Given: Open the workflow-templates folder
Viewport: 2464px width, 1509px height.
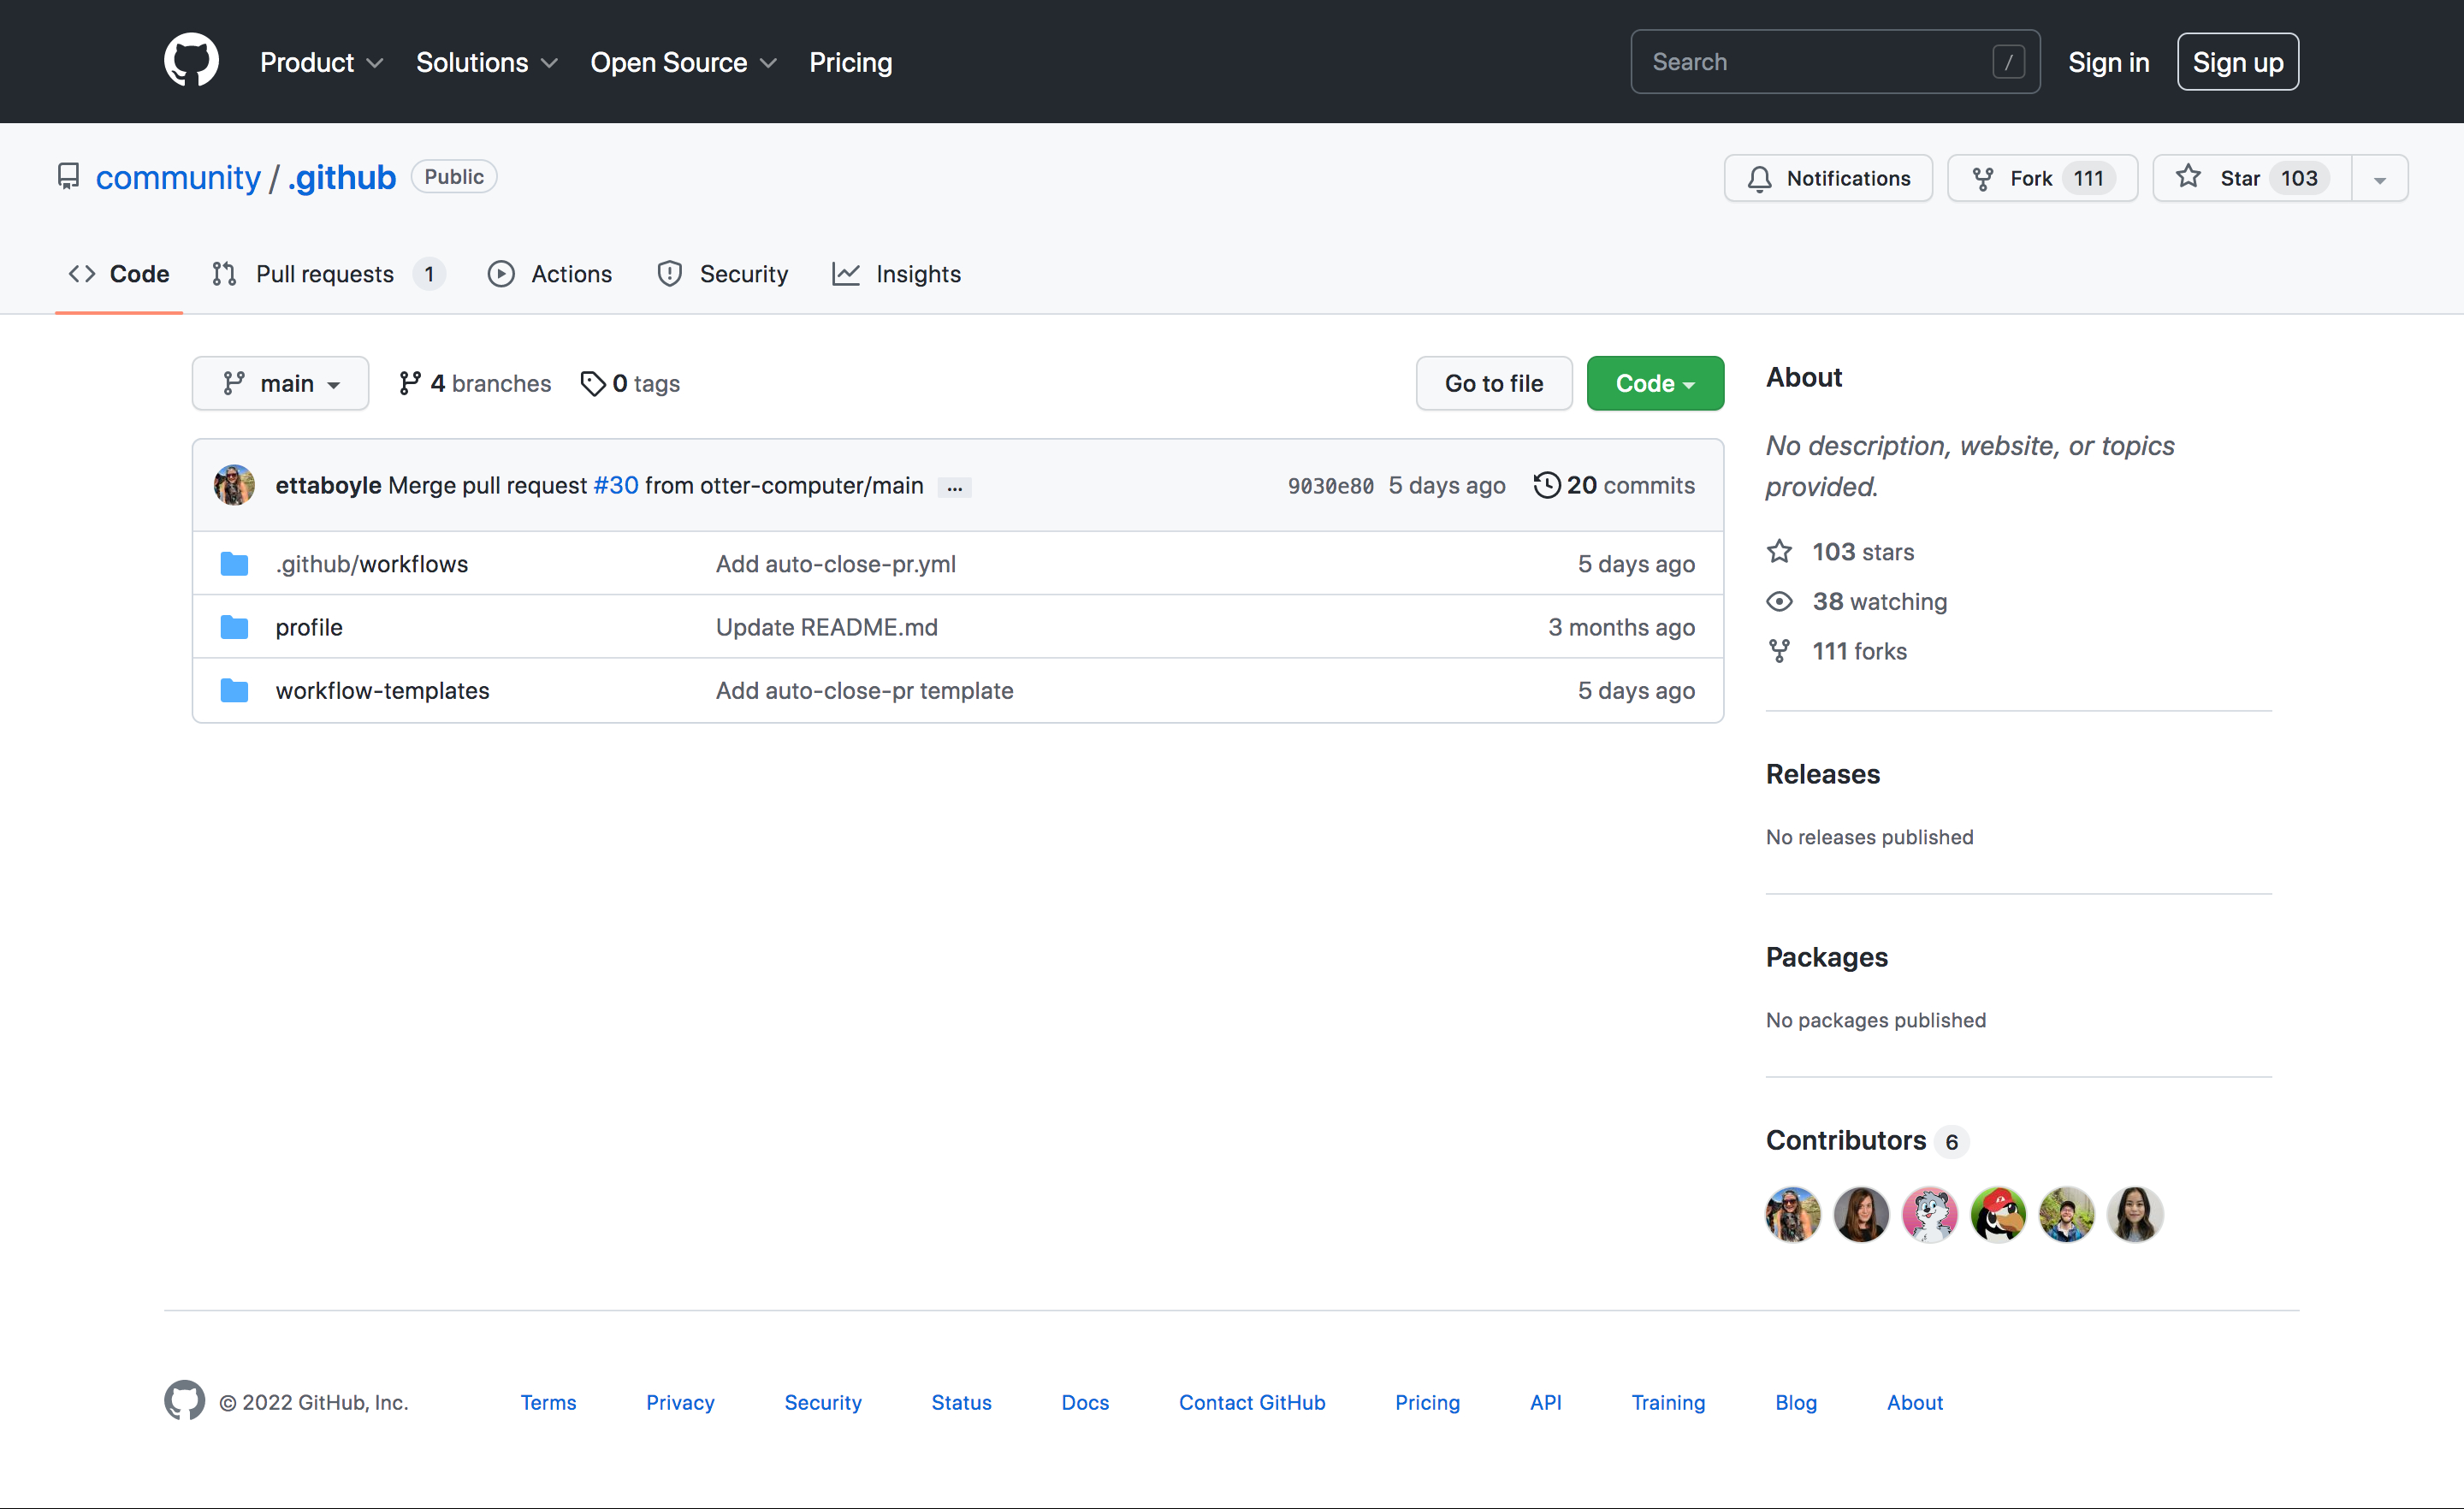Looking at the screenshot, I should click(383, 690).
